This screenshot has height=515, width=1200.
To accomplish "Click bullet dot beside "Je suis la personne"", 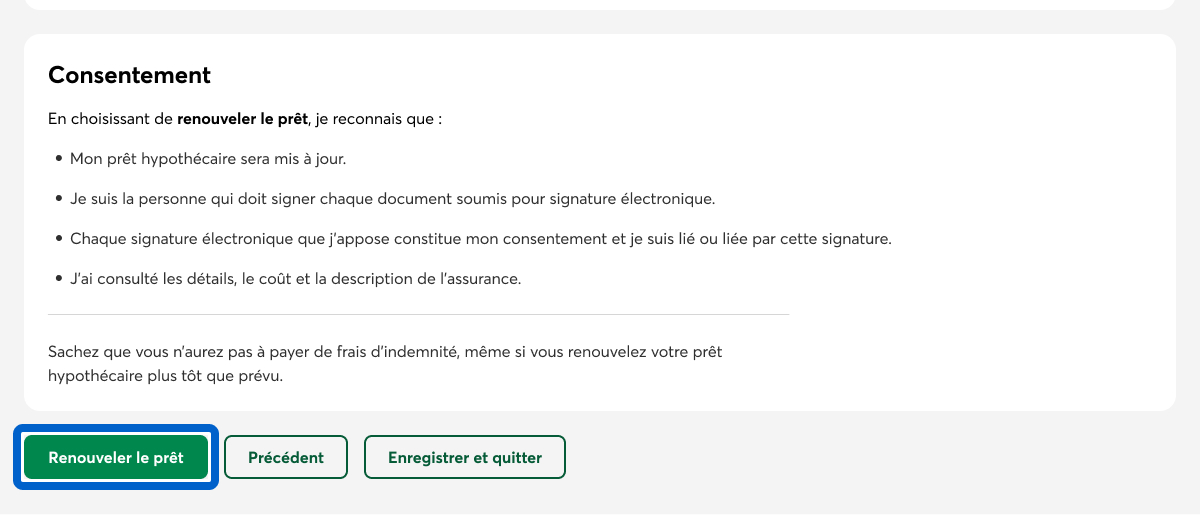I will pyautogui.click(x=59, y=199).
